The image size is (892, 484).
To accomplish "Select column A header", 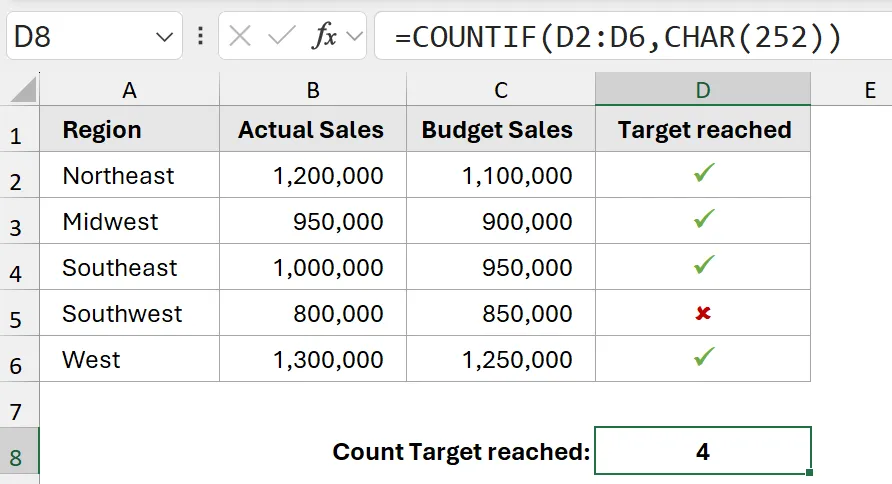I will [129, 89].
